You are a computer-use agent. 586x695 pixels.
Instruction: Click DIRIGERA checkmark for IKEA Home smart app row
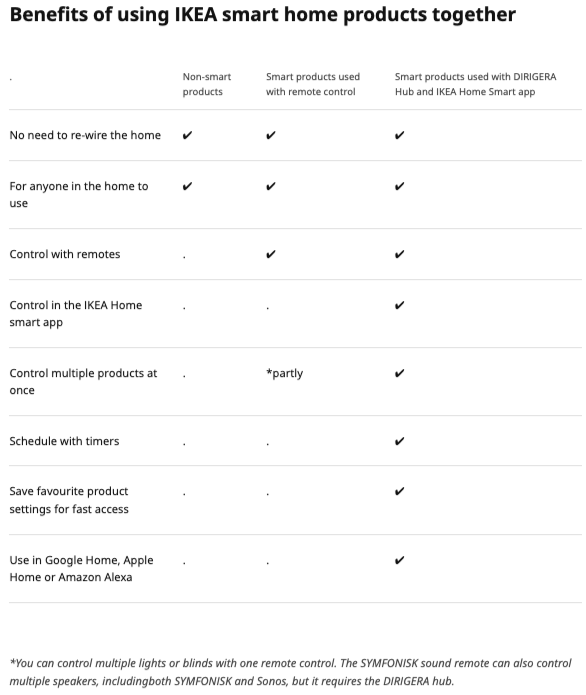coord(399,305)
